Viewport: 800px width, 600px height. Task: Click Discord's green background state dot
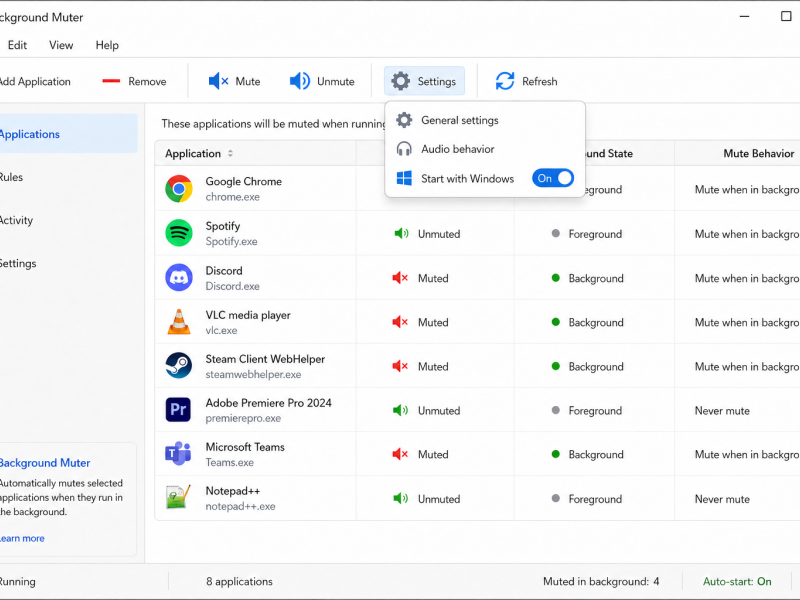556,278
